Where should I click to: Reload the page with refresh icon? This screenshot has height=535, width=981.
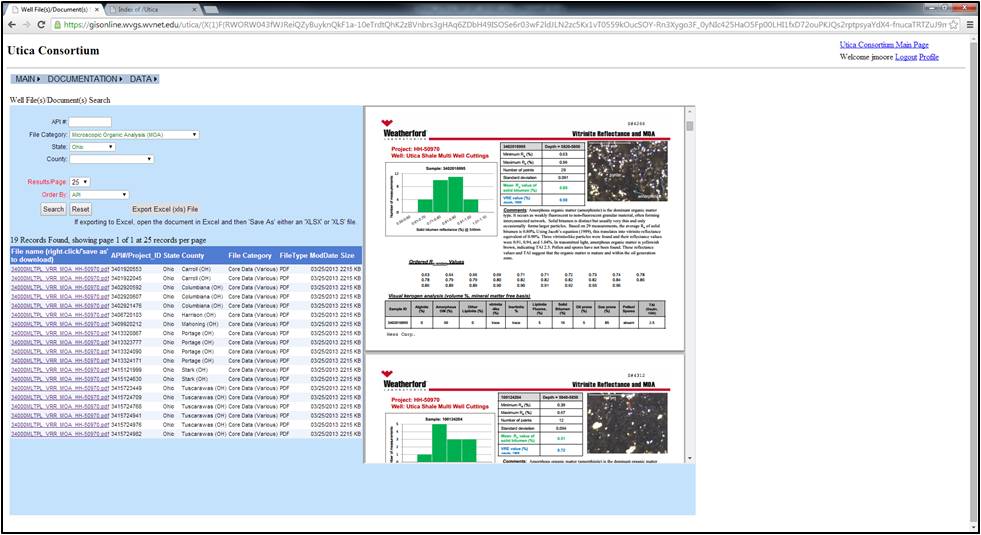point(41,24)
